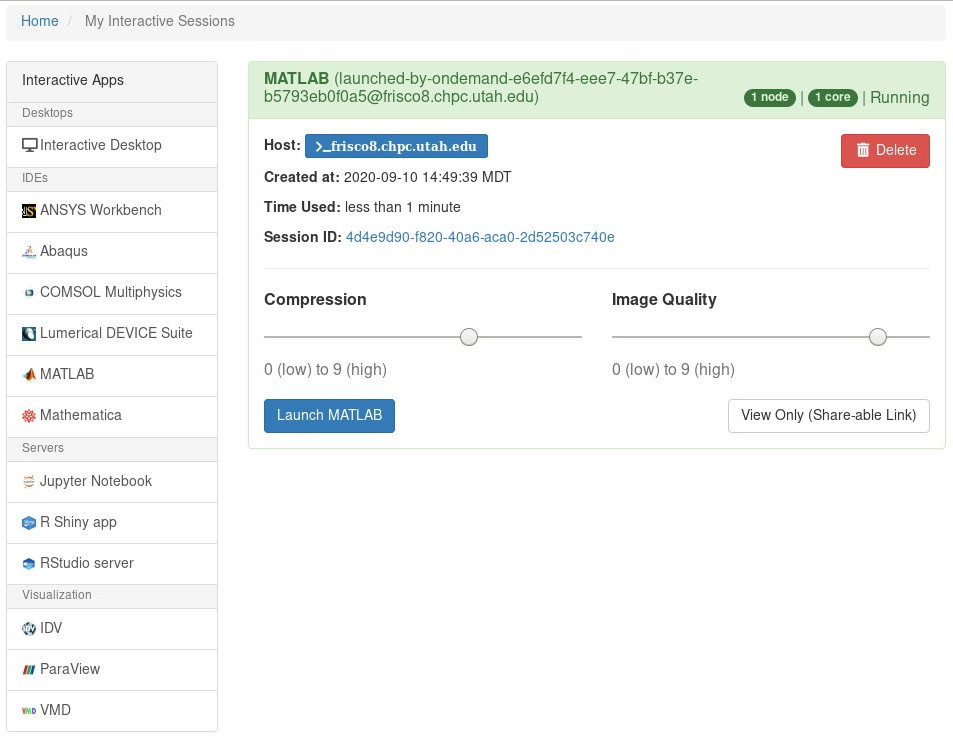Image resolution: width=953 pixels, height=744 pixels.
Task: Click the MATLAB logo icon in sidebar
Action: pyautogui.click(x=29, y=374)
